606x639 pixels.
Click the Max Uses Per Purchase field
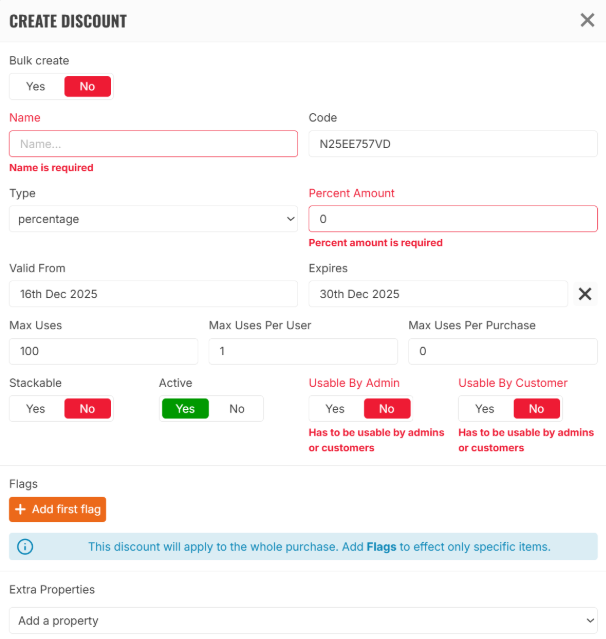tap(502, 352)
